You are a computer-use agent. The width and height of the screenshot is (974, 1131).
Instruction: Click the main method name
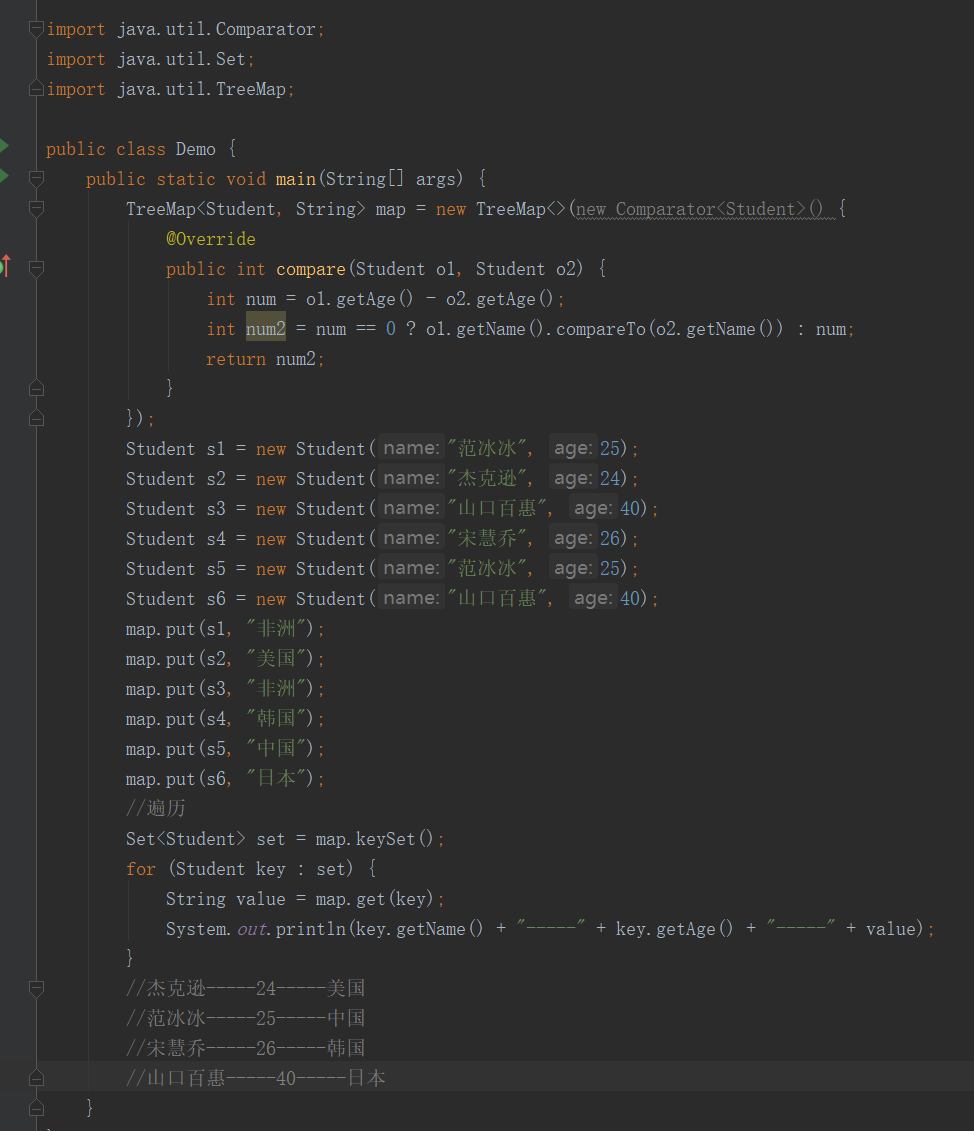tap(296, 179)
